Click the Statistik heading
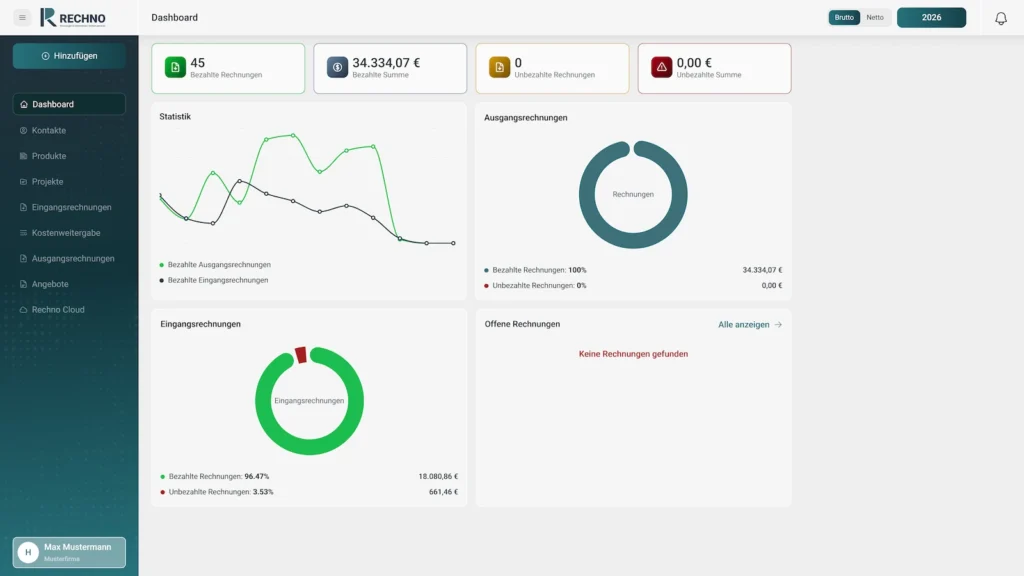The height and width of the screenshot is (576, 1024). 175,116
